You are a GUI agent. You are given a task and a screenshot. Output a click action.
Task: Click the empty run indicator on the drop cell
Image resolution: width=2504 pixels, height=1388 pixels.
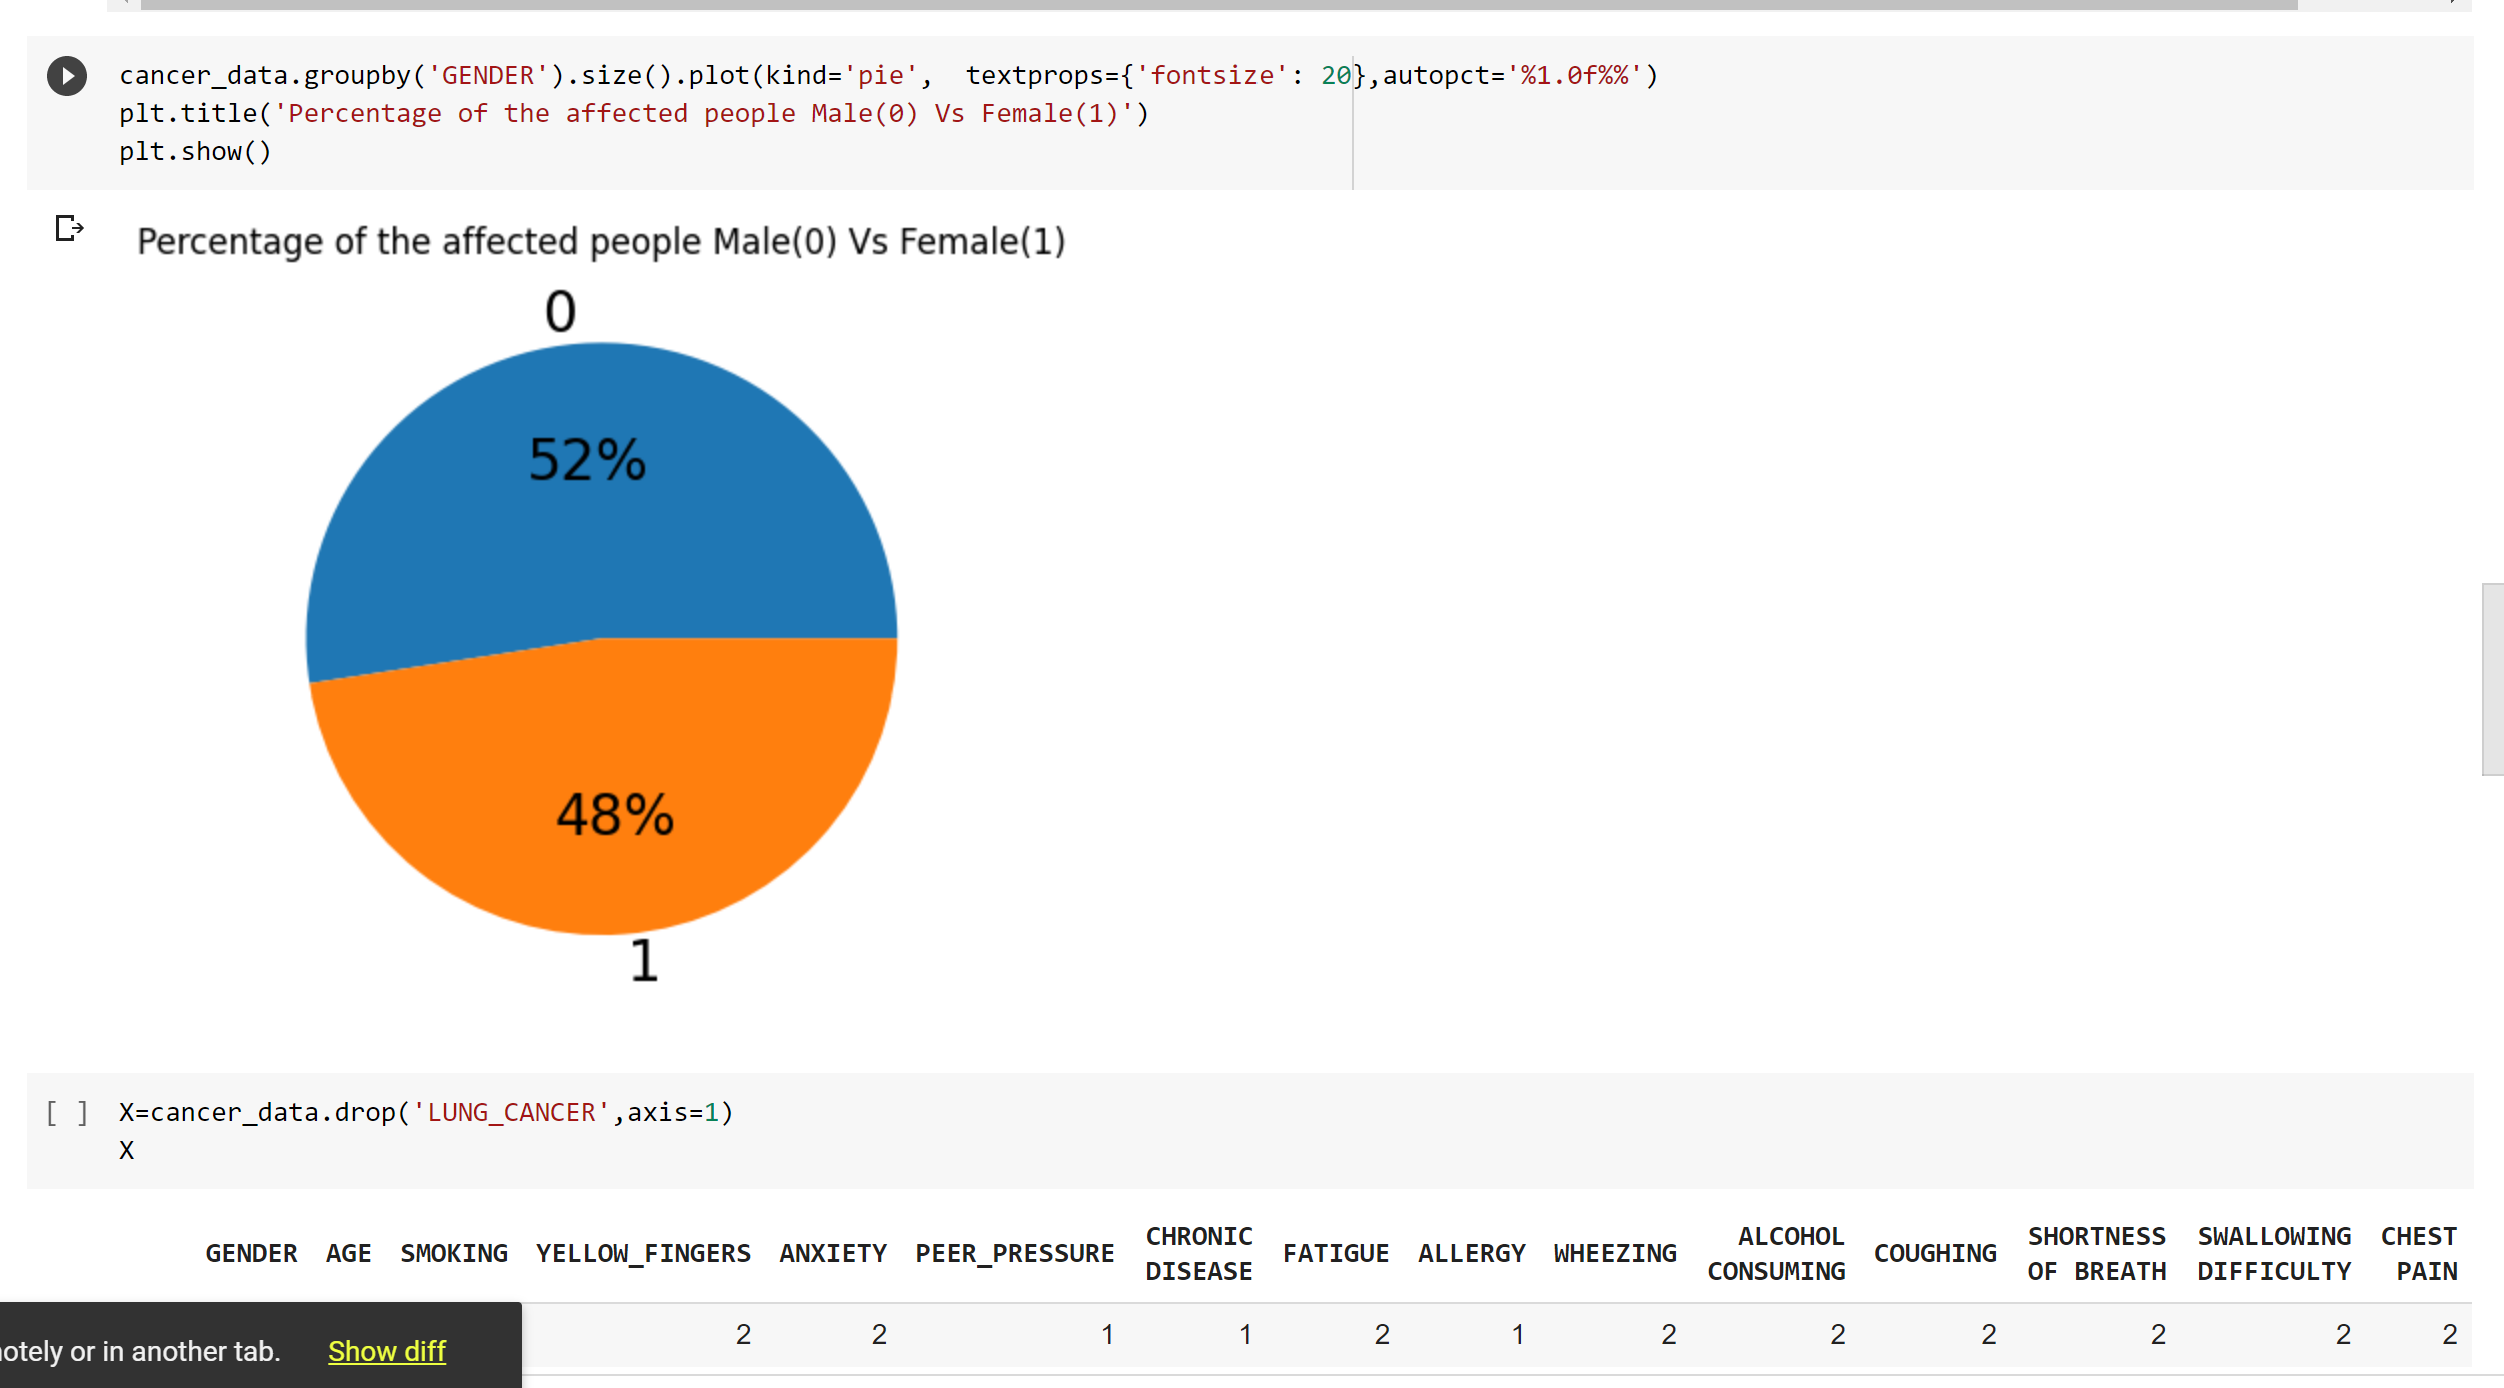click(x=66, y=1112)
